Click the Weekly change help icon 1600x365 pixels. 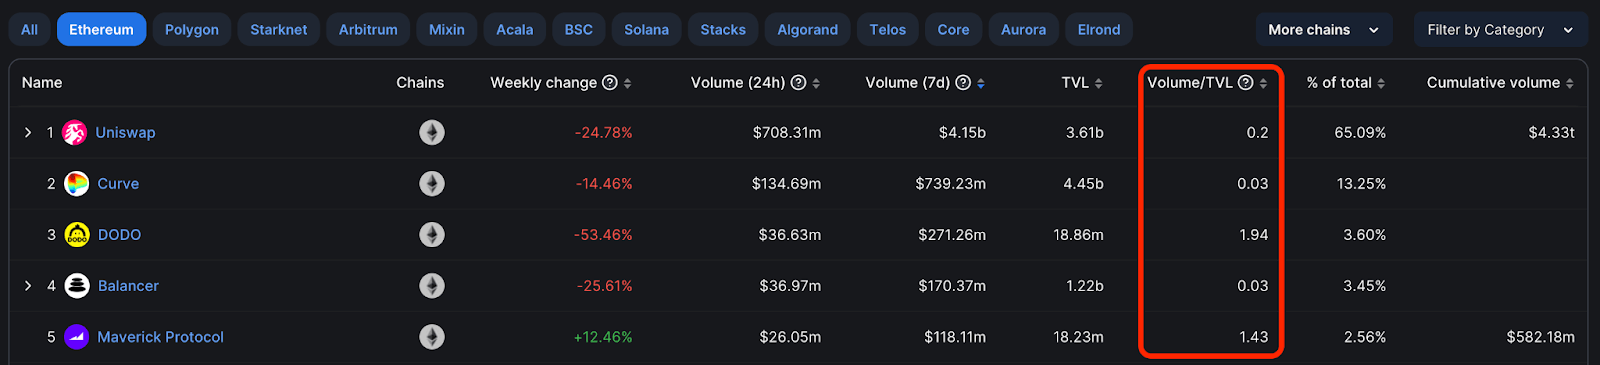tap(610, 83)
